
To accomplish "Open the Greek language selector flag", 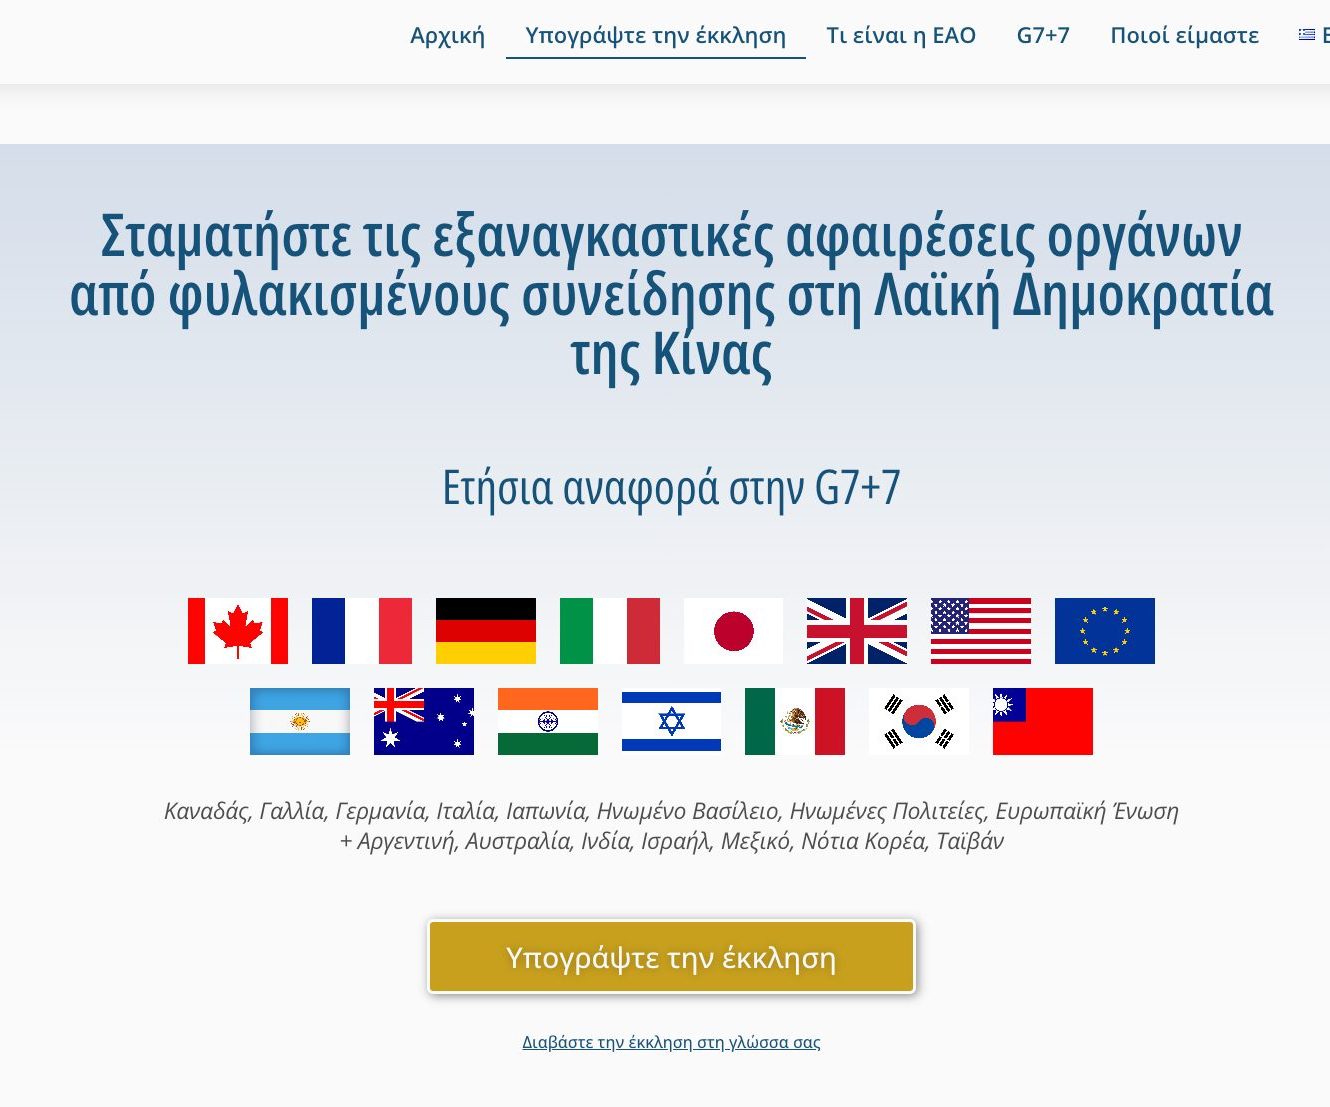I will pos(1307,35).
